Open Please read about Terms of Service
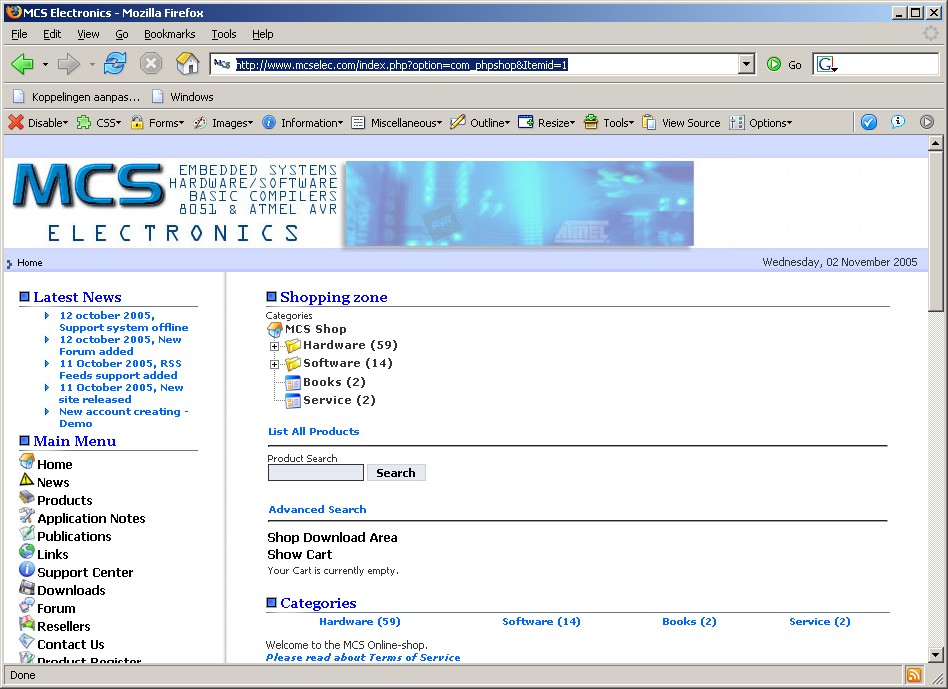 (363, 658)
